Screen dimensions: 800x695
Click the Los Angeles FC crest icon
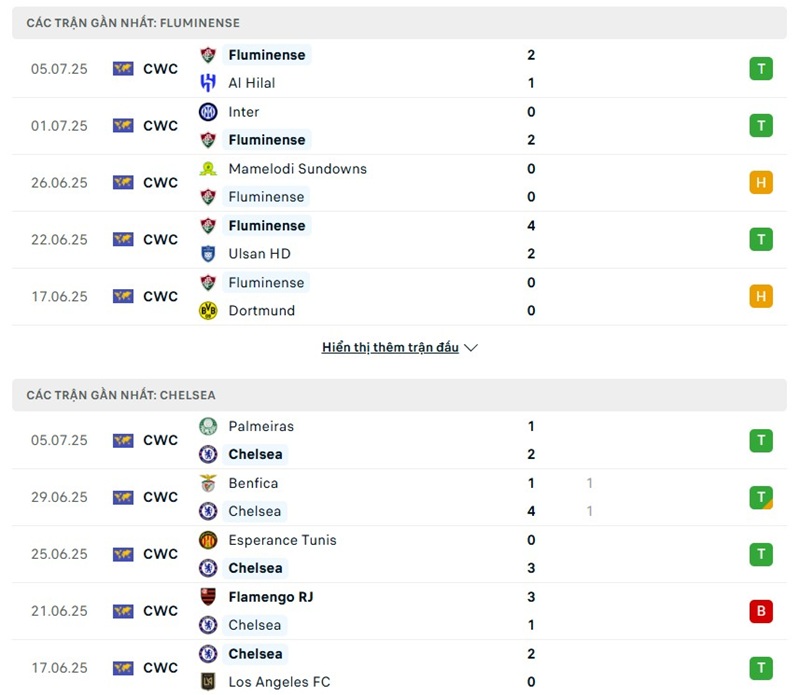[x=208, y=682]
